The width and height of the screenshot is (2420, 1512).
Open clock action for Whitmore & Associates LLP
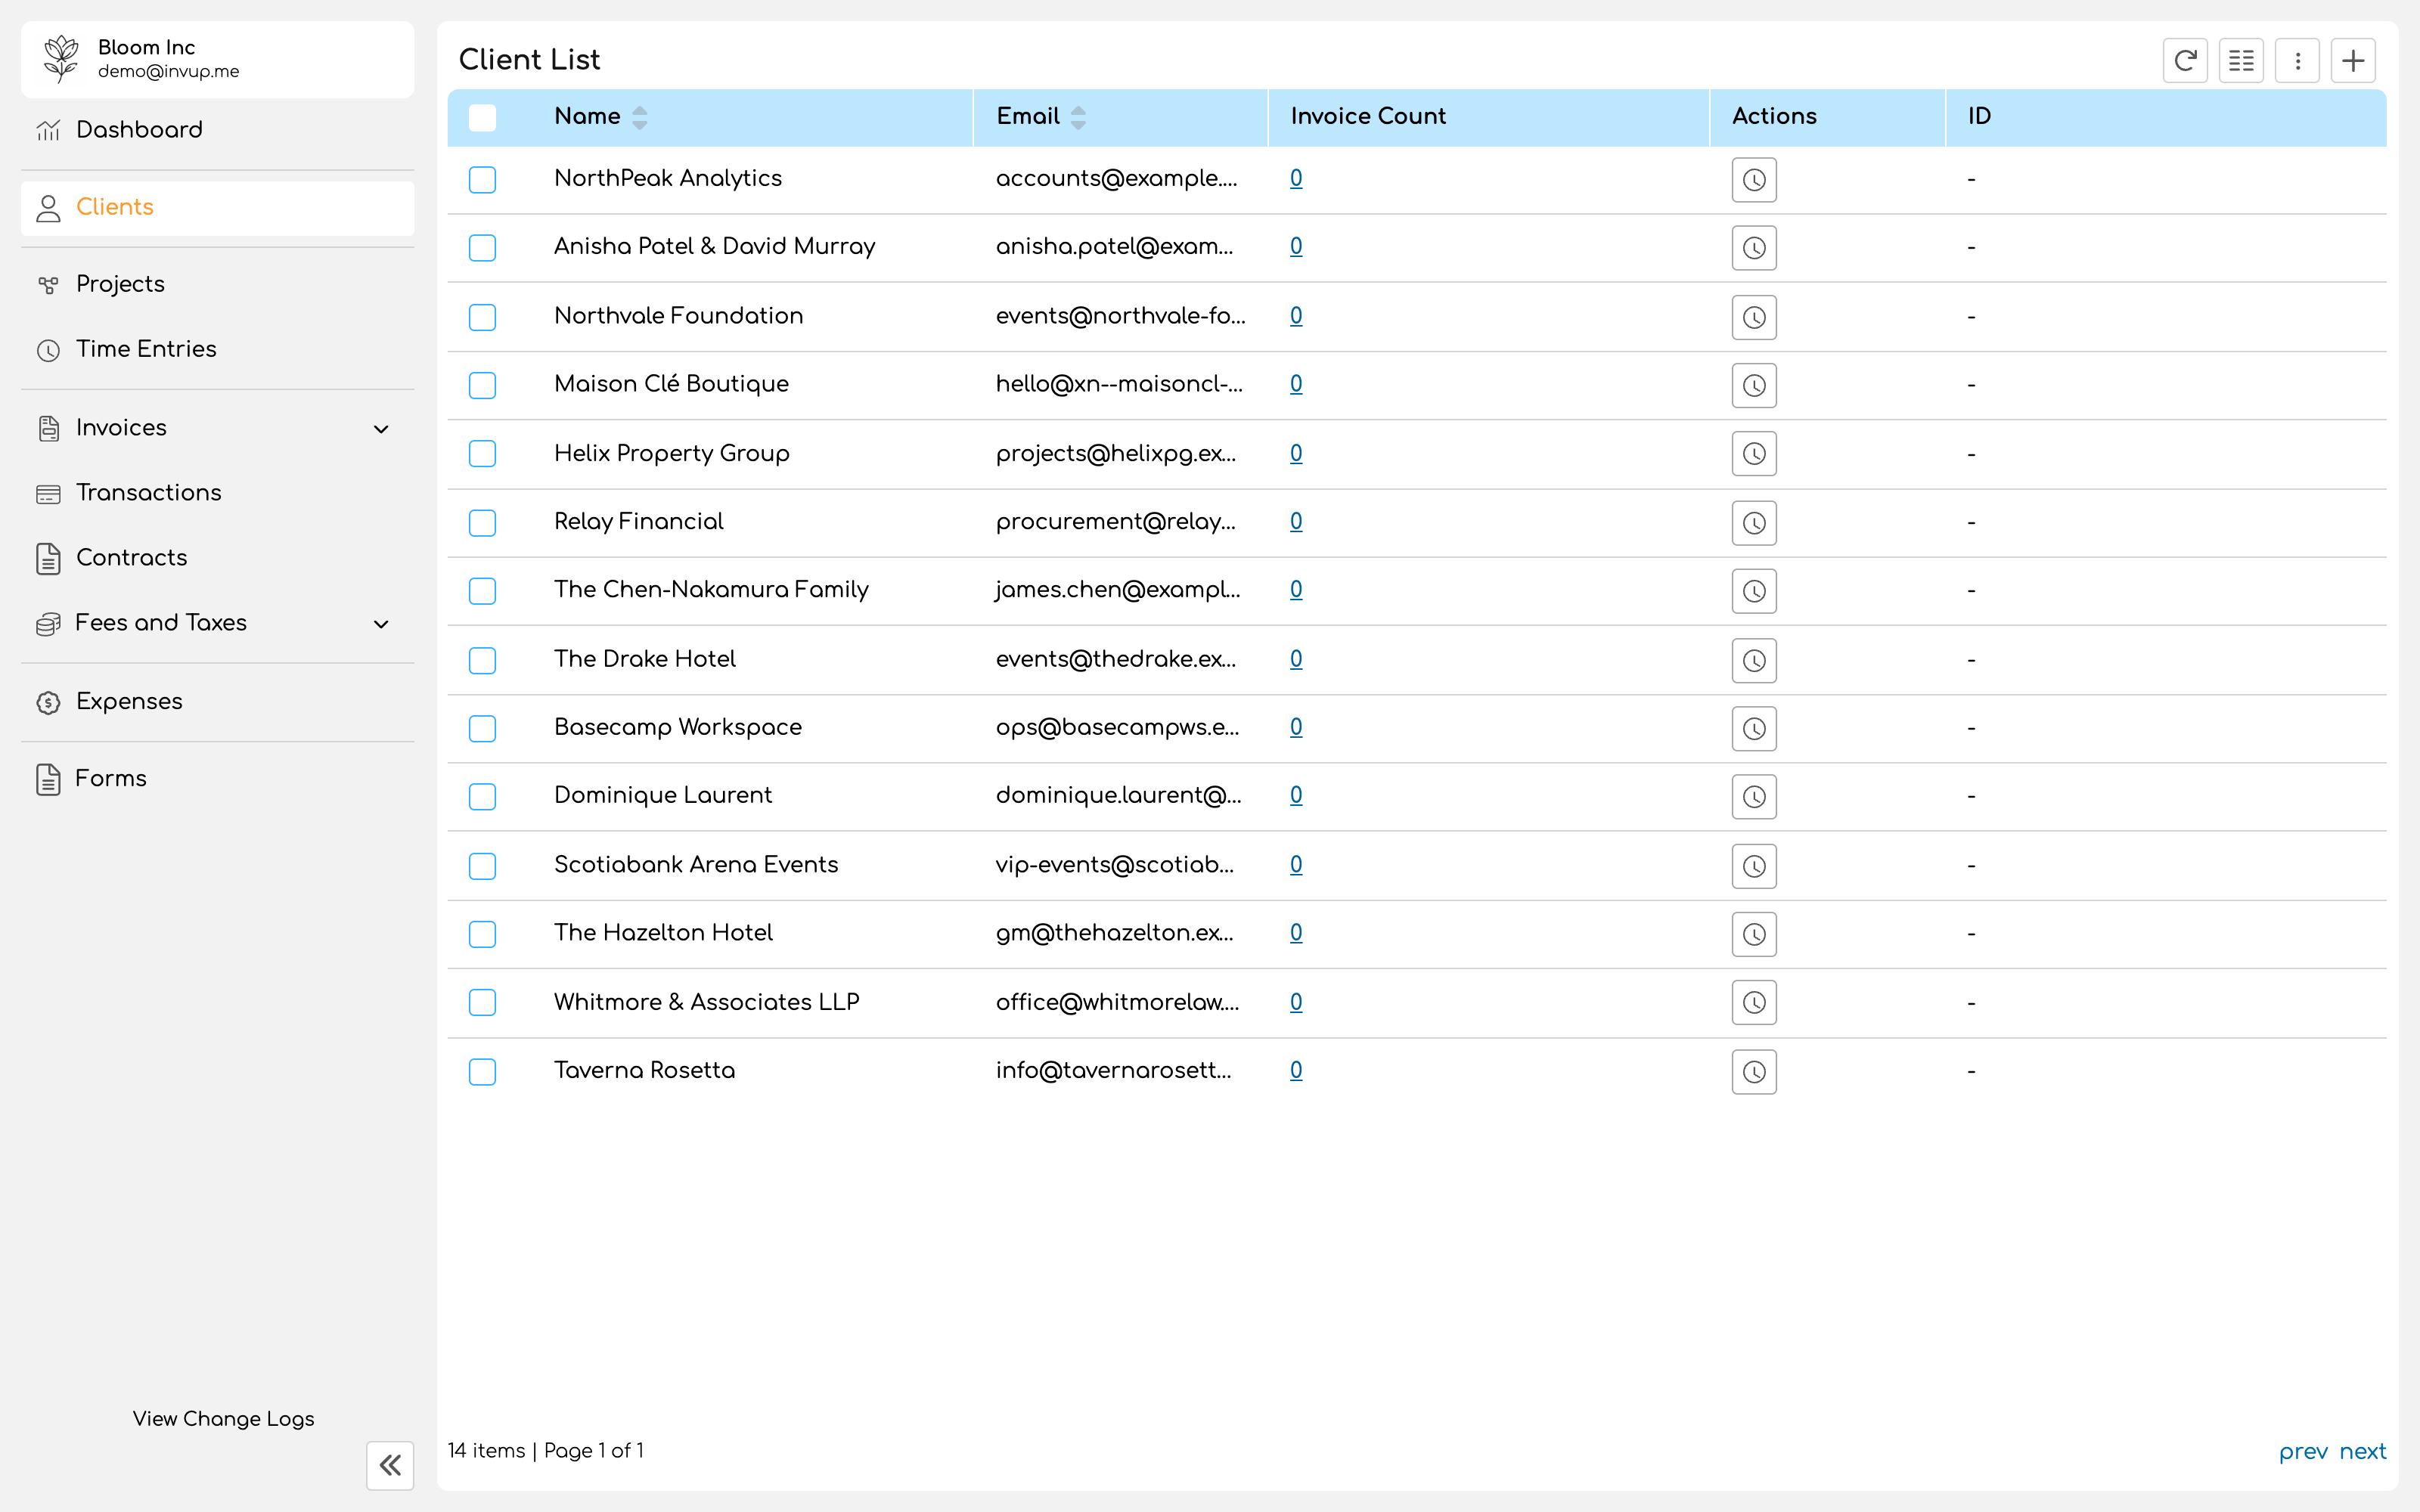point(1754,1003)
